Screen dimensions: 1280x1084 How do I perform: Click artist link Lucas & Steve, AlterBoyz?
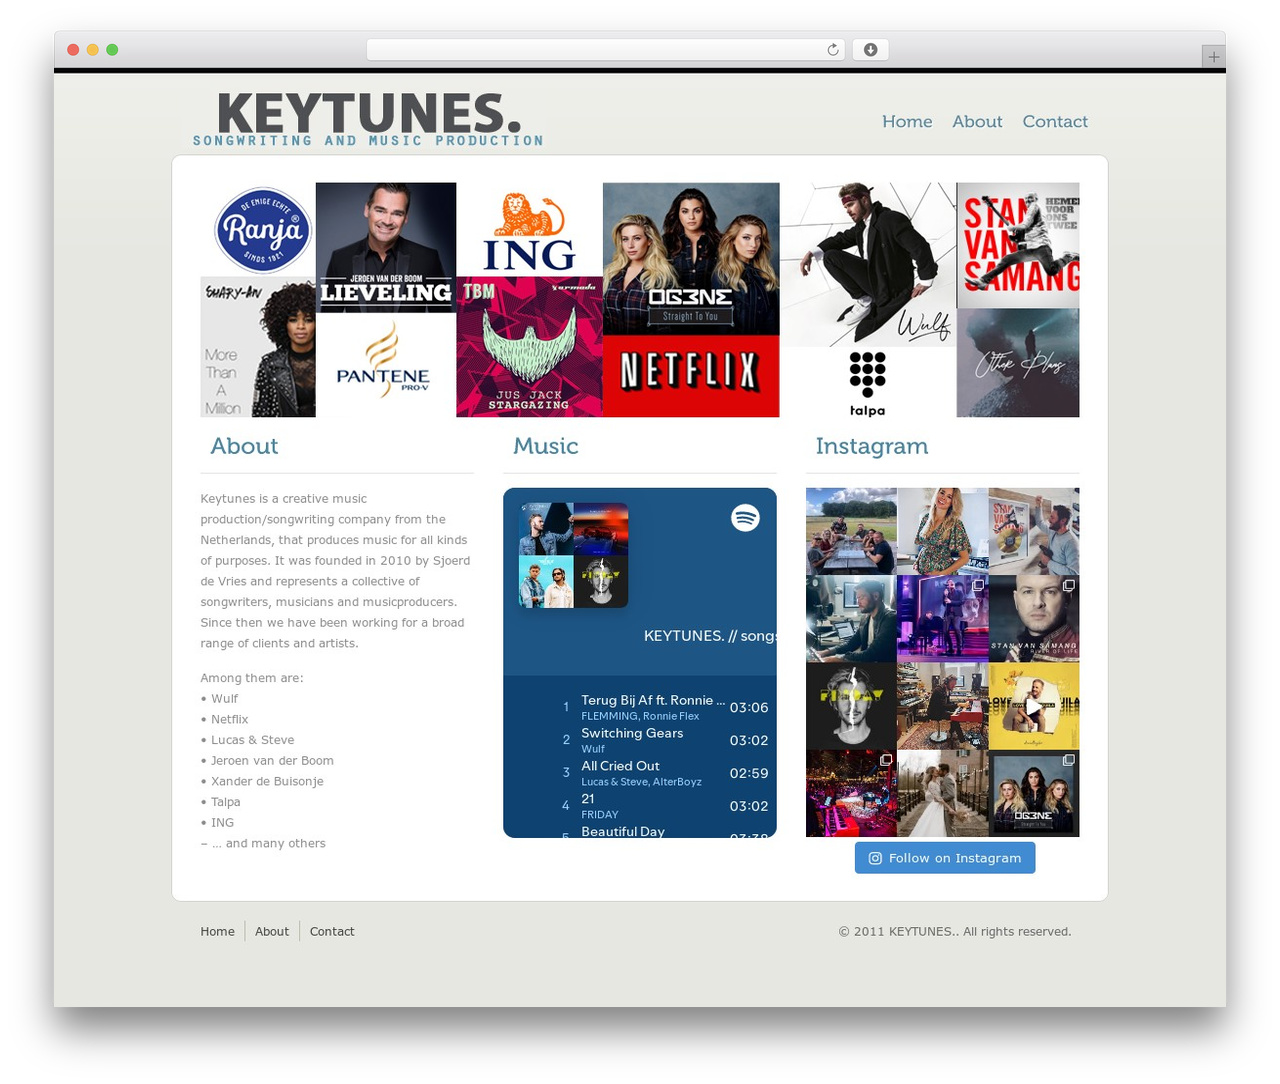641,782
